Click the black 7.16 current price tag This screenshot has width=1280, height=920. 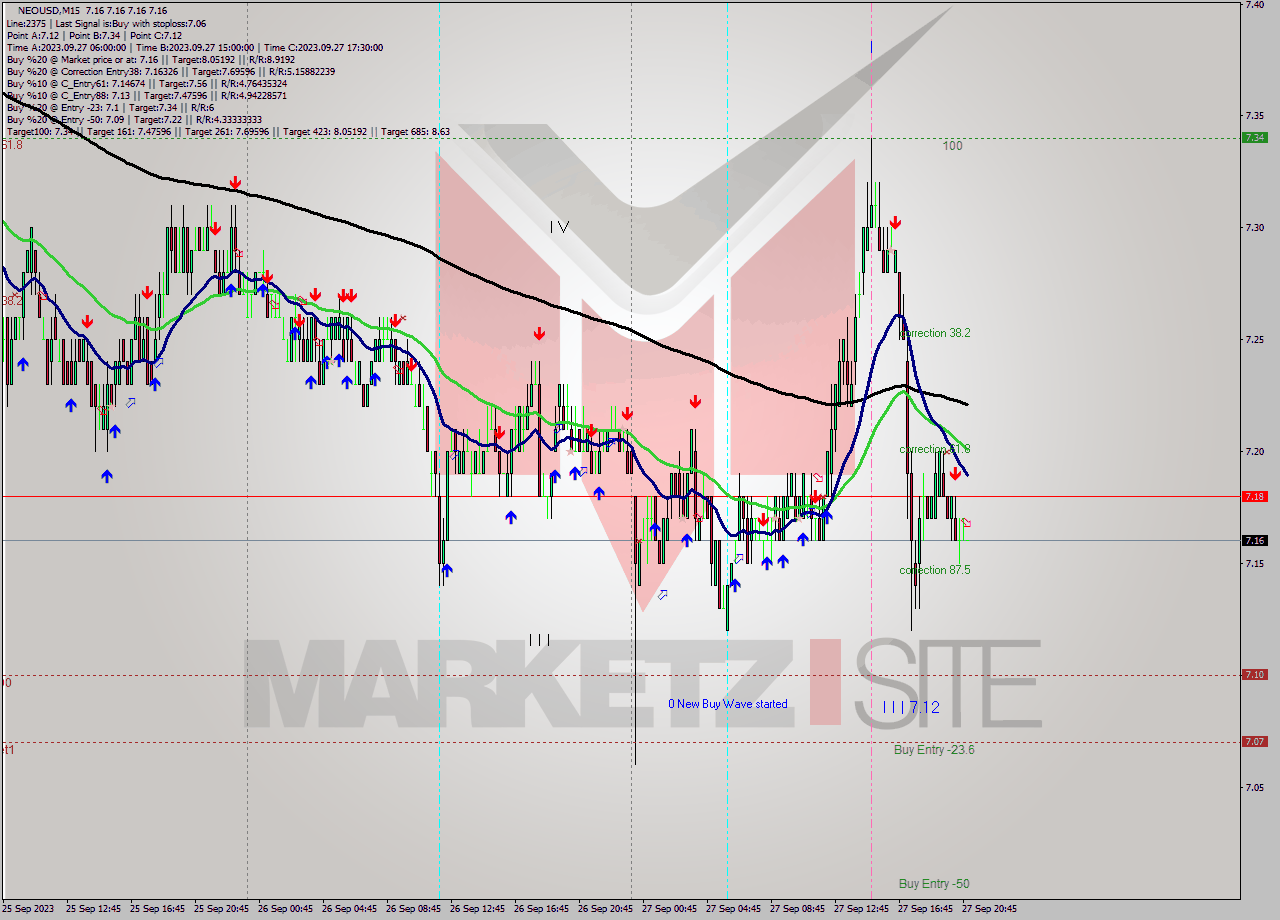(1255, 540)
